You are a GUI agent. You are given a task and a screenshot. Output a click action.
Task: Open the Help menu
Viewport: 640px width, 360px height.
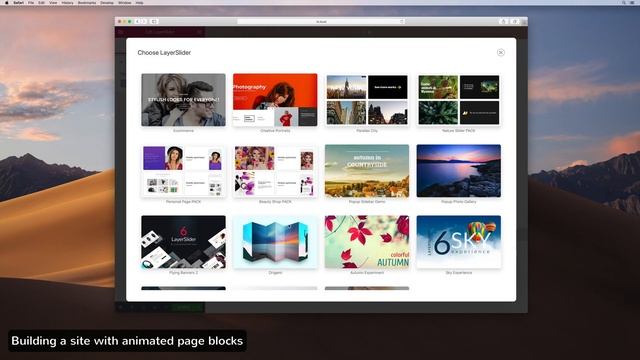pyautogui.click(x=140, y=2)
